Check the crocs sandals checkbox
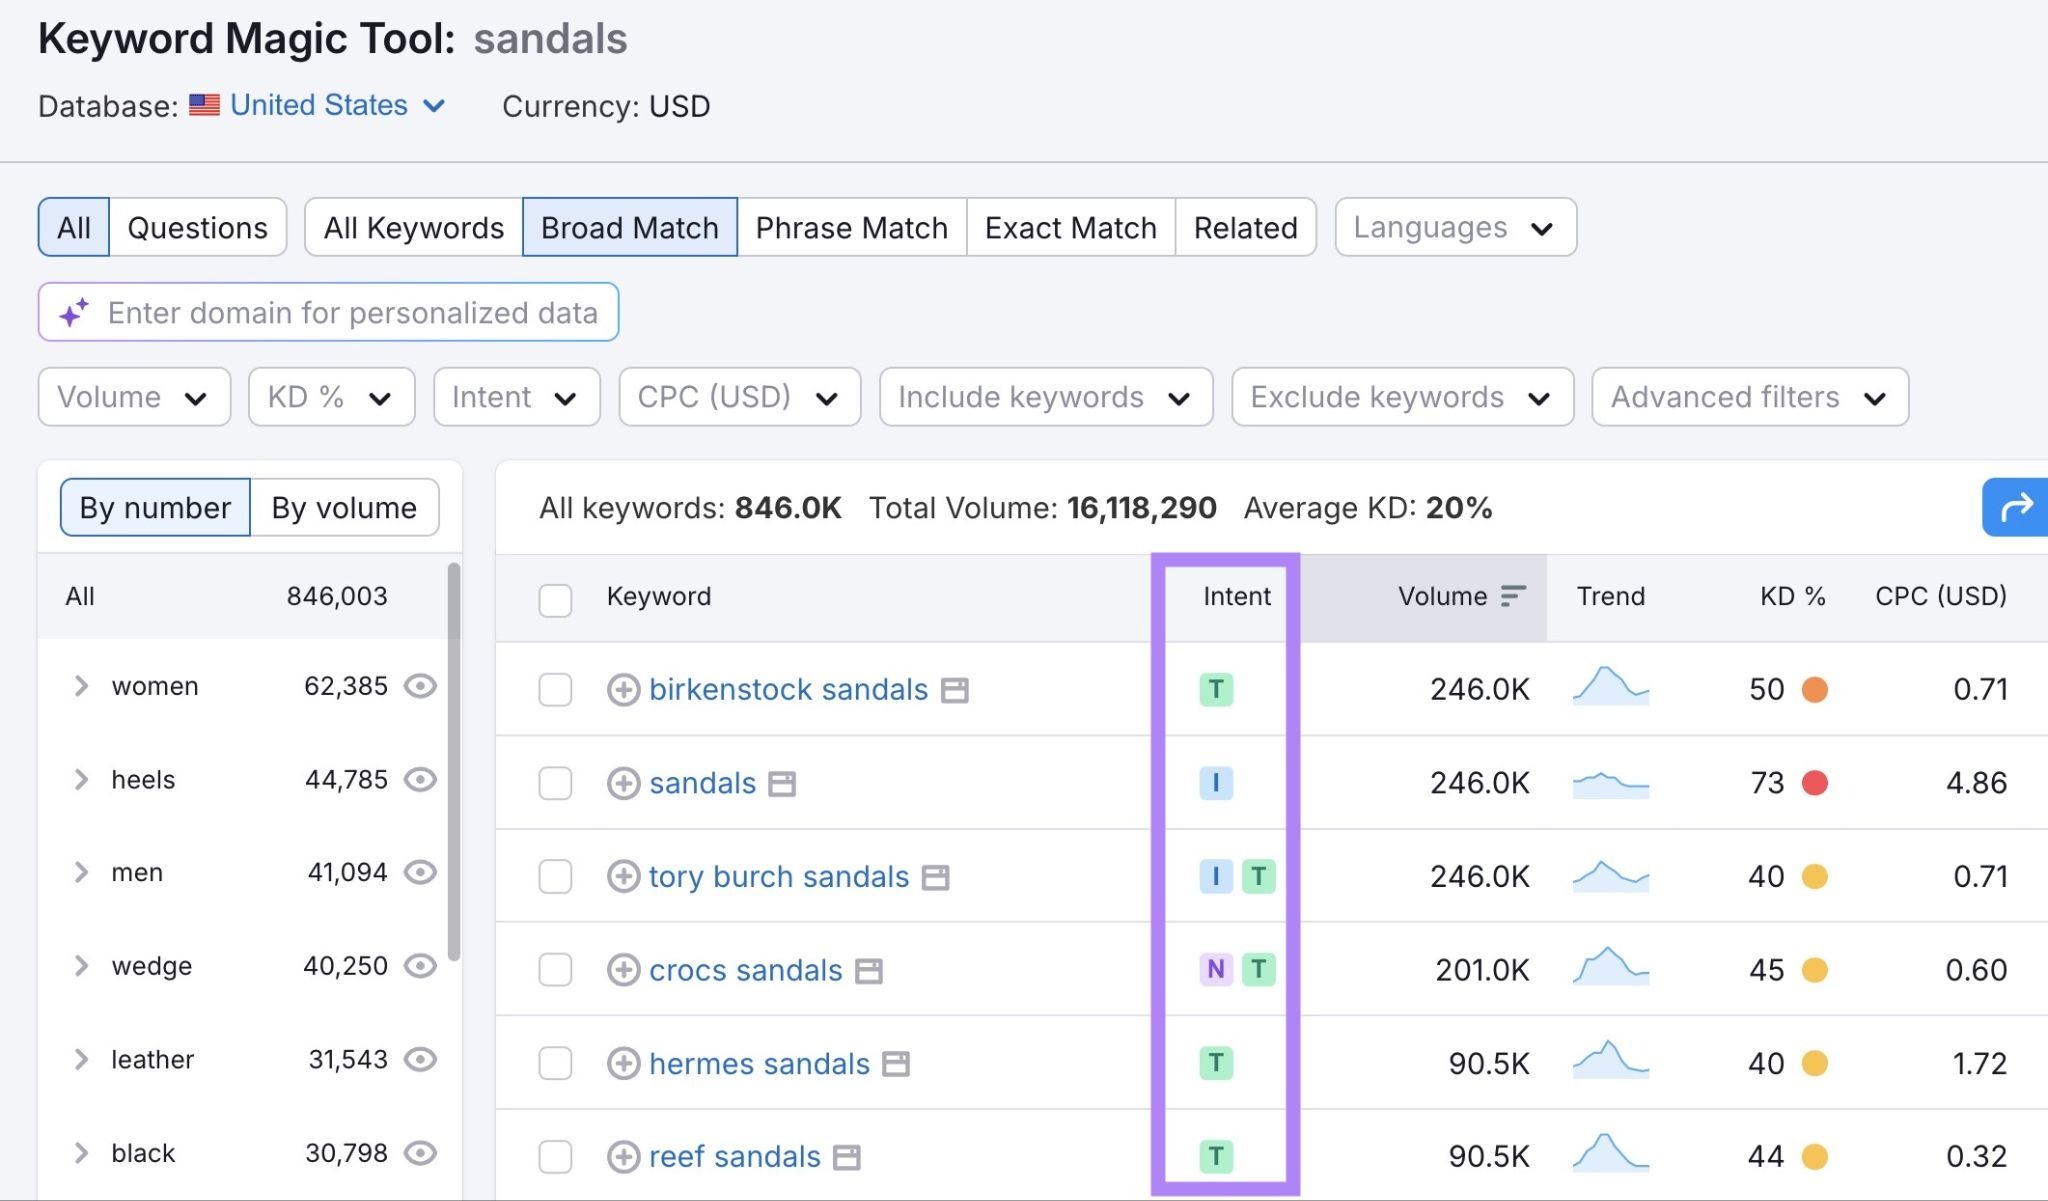The height and width of the screenshot is (1201, 2048). [555, 970]
